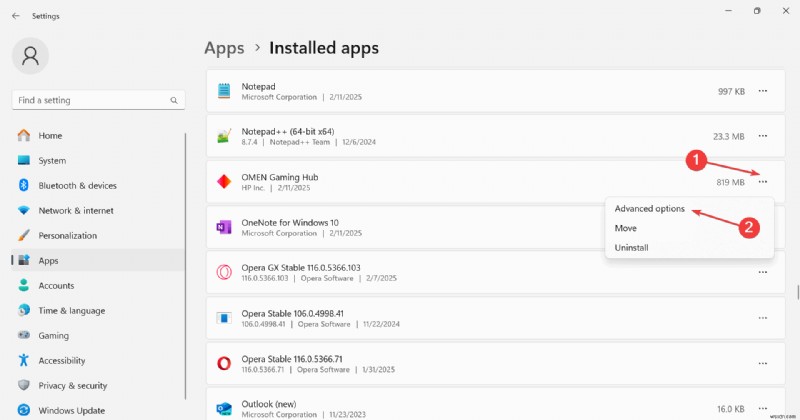Click the System monitor icon
The height and width of the screenshot is (420, 800).
tap(24, 160)
